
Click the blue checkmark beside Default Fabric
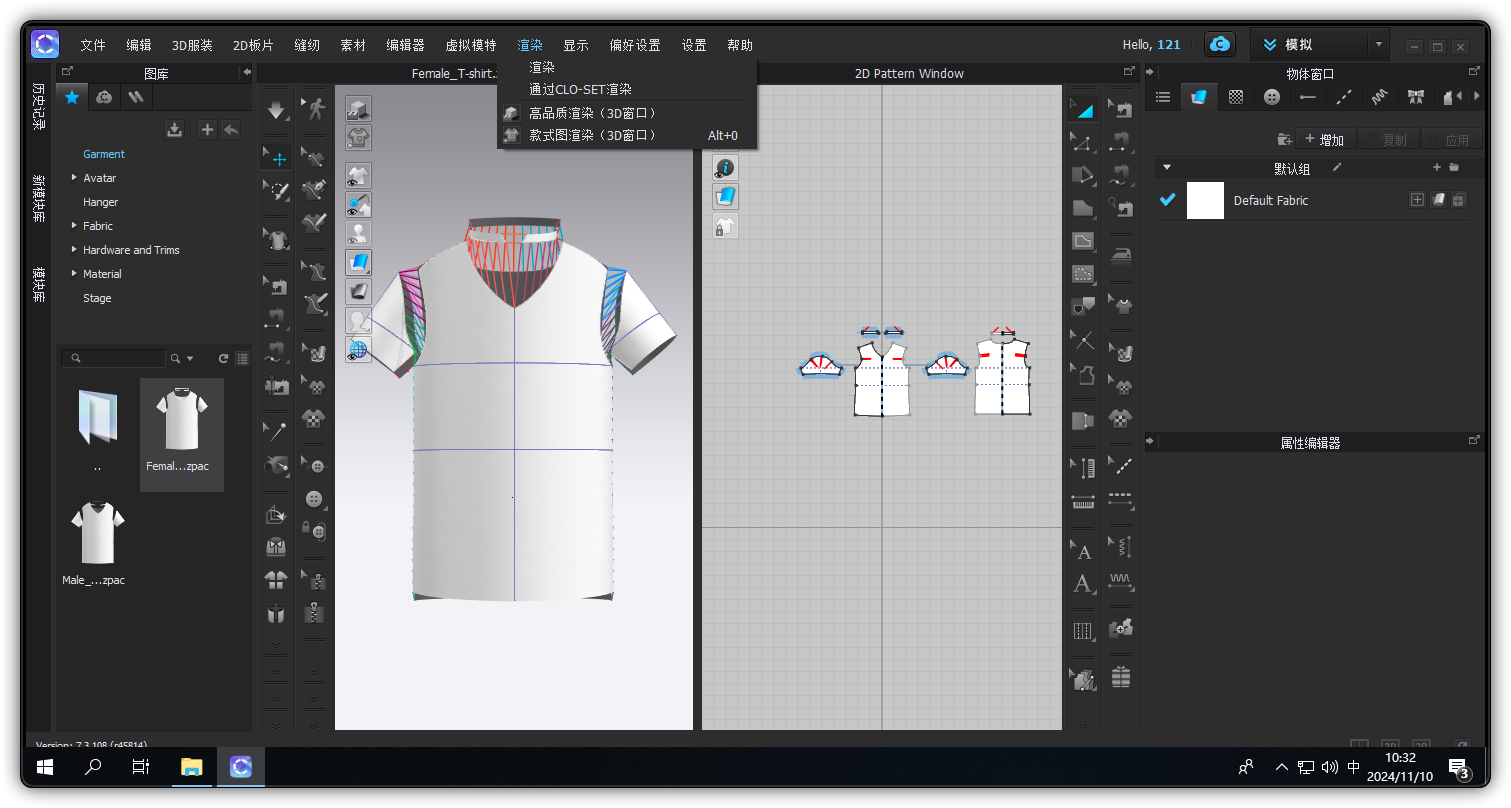point(1167,200)
